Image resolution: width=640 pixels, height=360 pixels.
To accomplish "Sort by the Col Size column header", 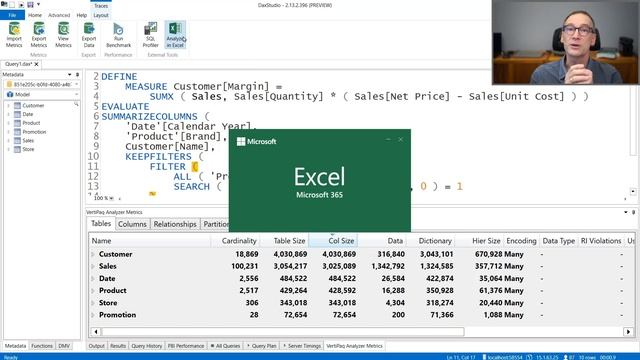I will pyautogui.click(x=333, y=241).
